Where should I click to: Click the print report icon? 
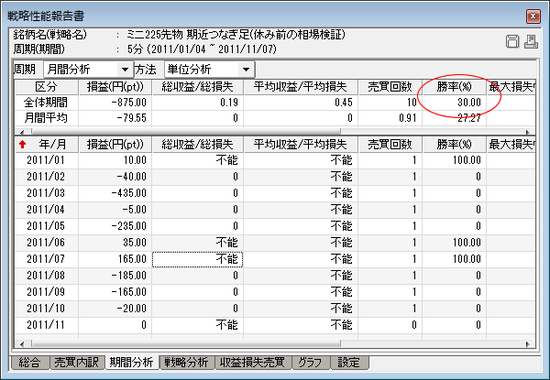[531, 42]
